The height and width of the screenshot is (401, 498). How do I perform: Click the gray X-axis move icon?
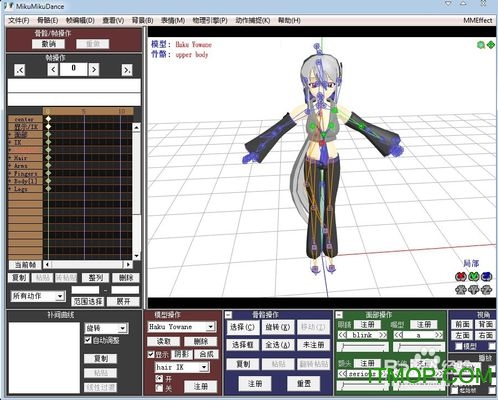pyautogui.click(x=460, y=290)
